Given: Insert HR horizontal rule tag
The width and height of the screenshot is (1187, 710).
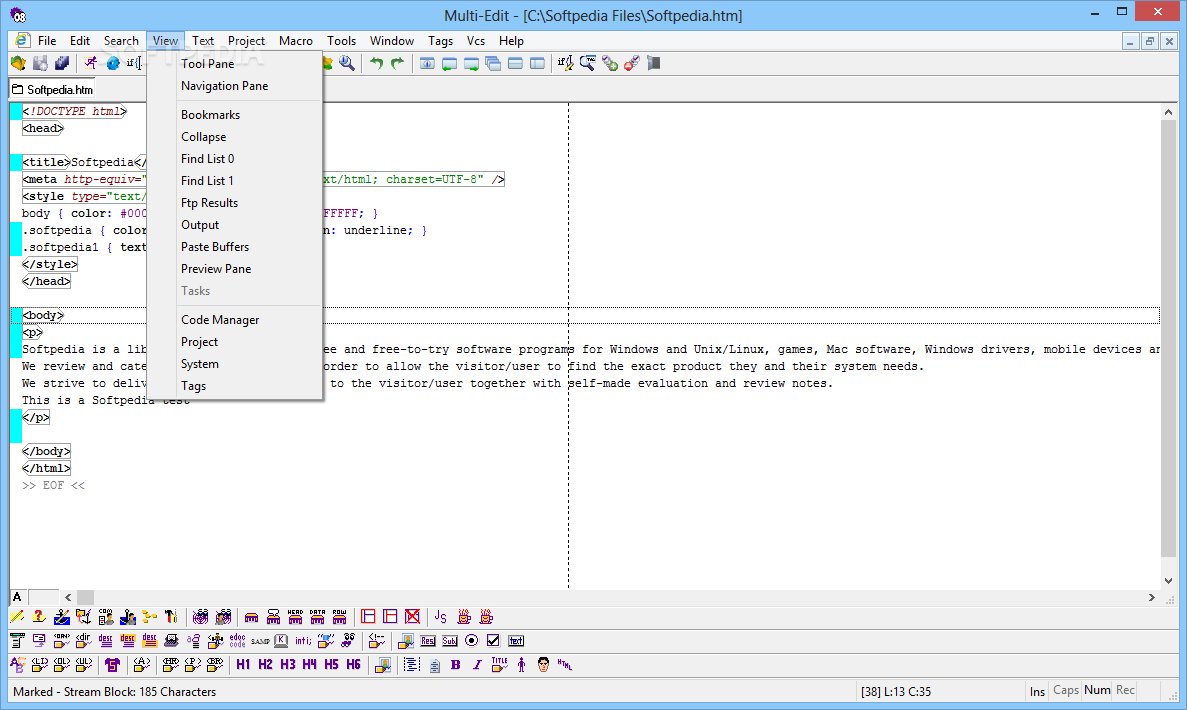Looking at the screenshot, I should (x=171, y=665).
